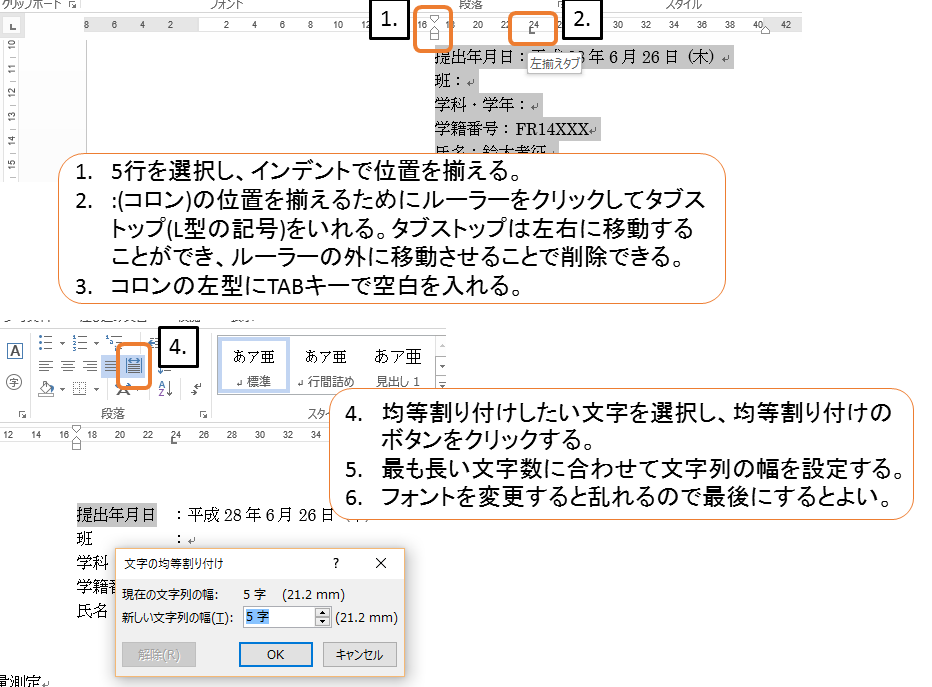Center-align the paragraph text
932x687 pixels.
point(68,365)
